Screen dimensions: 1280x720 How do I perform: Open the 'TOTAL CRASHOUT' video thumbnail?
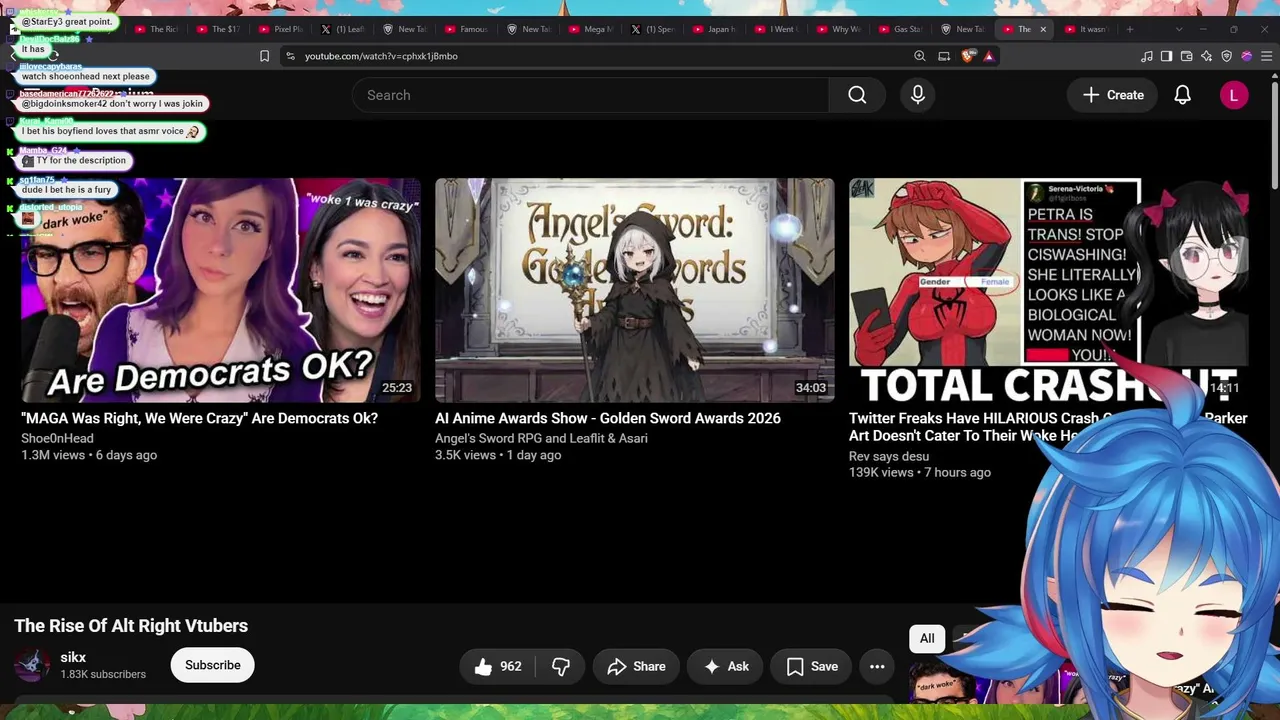(1048, 290)
